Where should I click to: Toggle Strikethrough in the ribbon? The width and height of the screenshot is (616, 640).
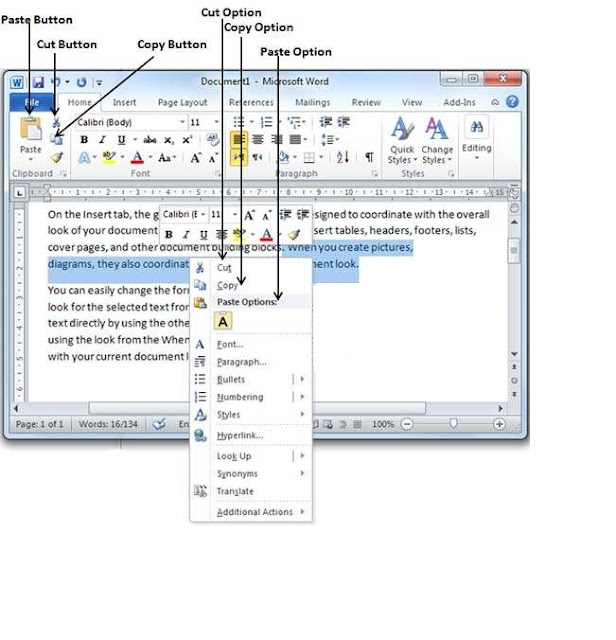[150, 140]
